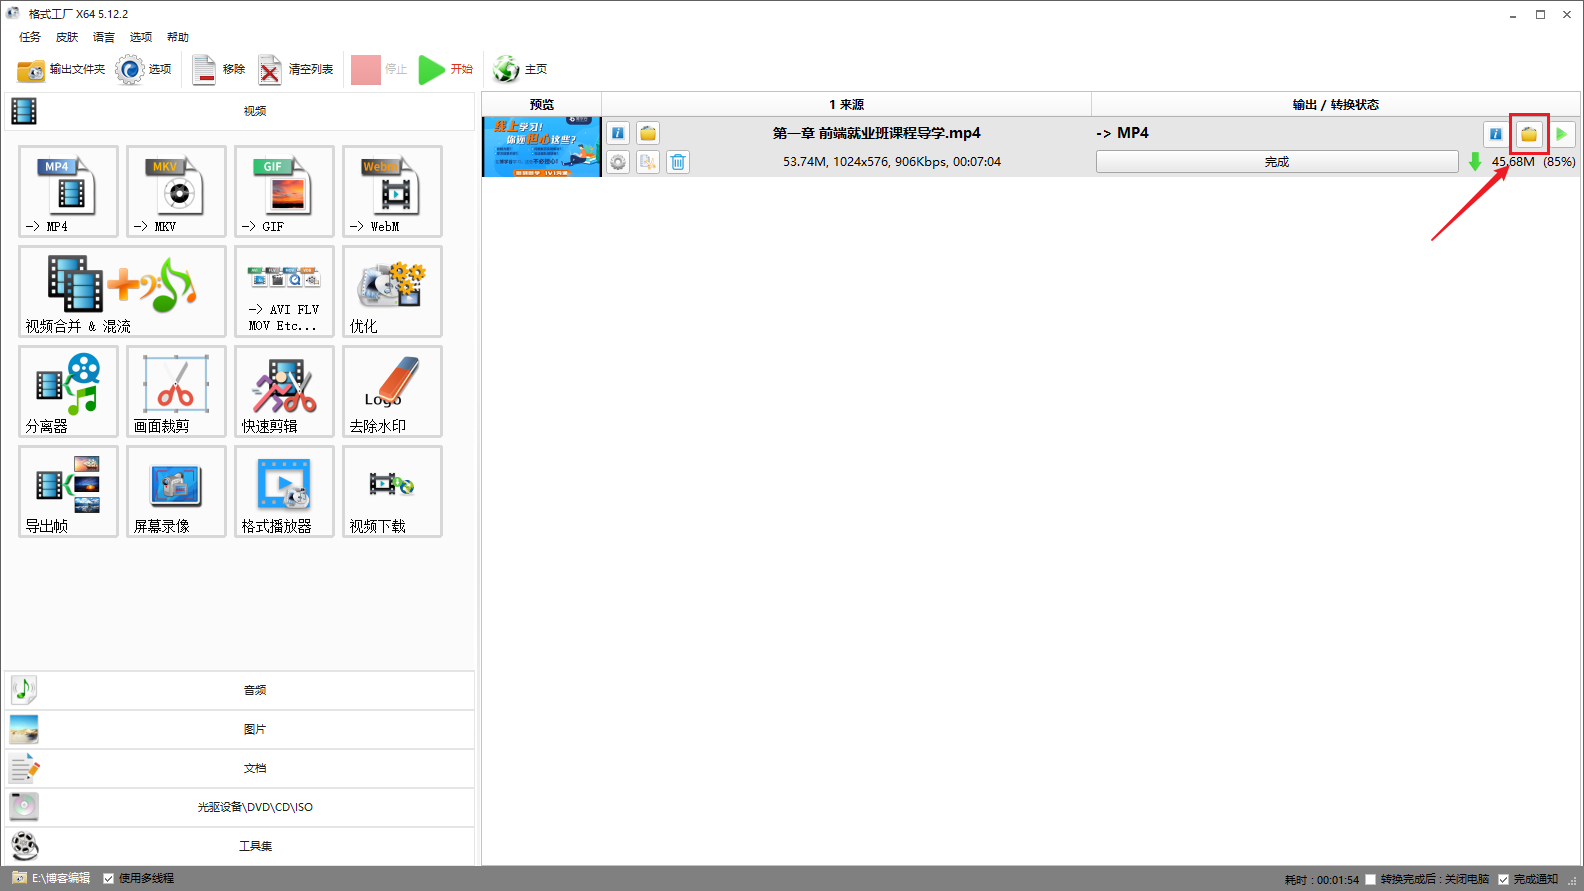This screenshot has width=1584, height=891.
Task: Open the video crop tool (画面裁剪)
Action: click(176, 391)
